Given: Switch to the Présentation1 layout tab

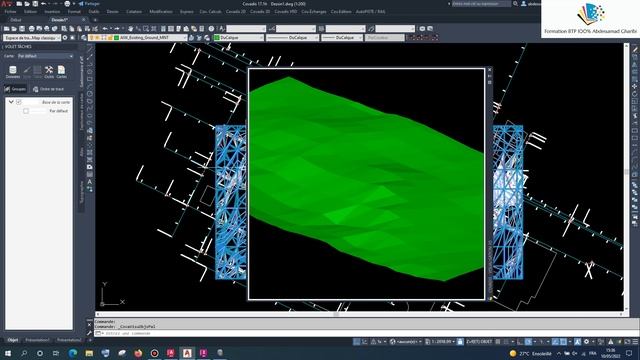Looking at the screenshot, I should [x=37, y=340].
